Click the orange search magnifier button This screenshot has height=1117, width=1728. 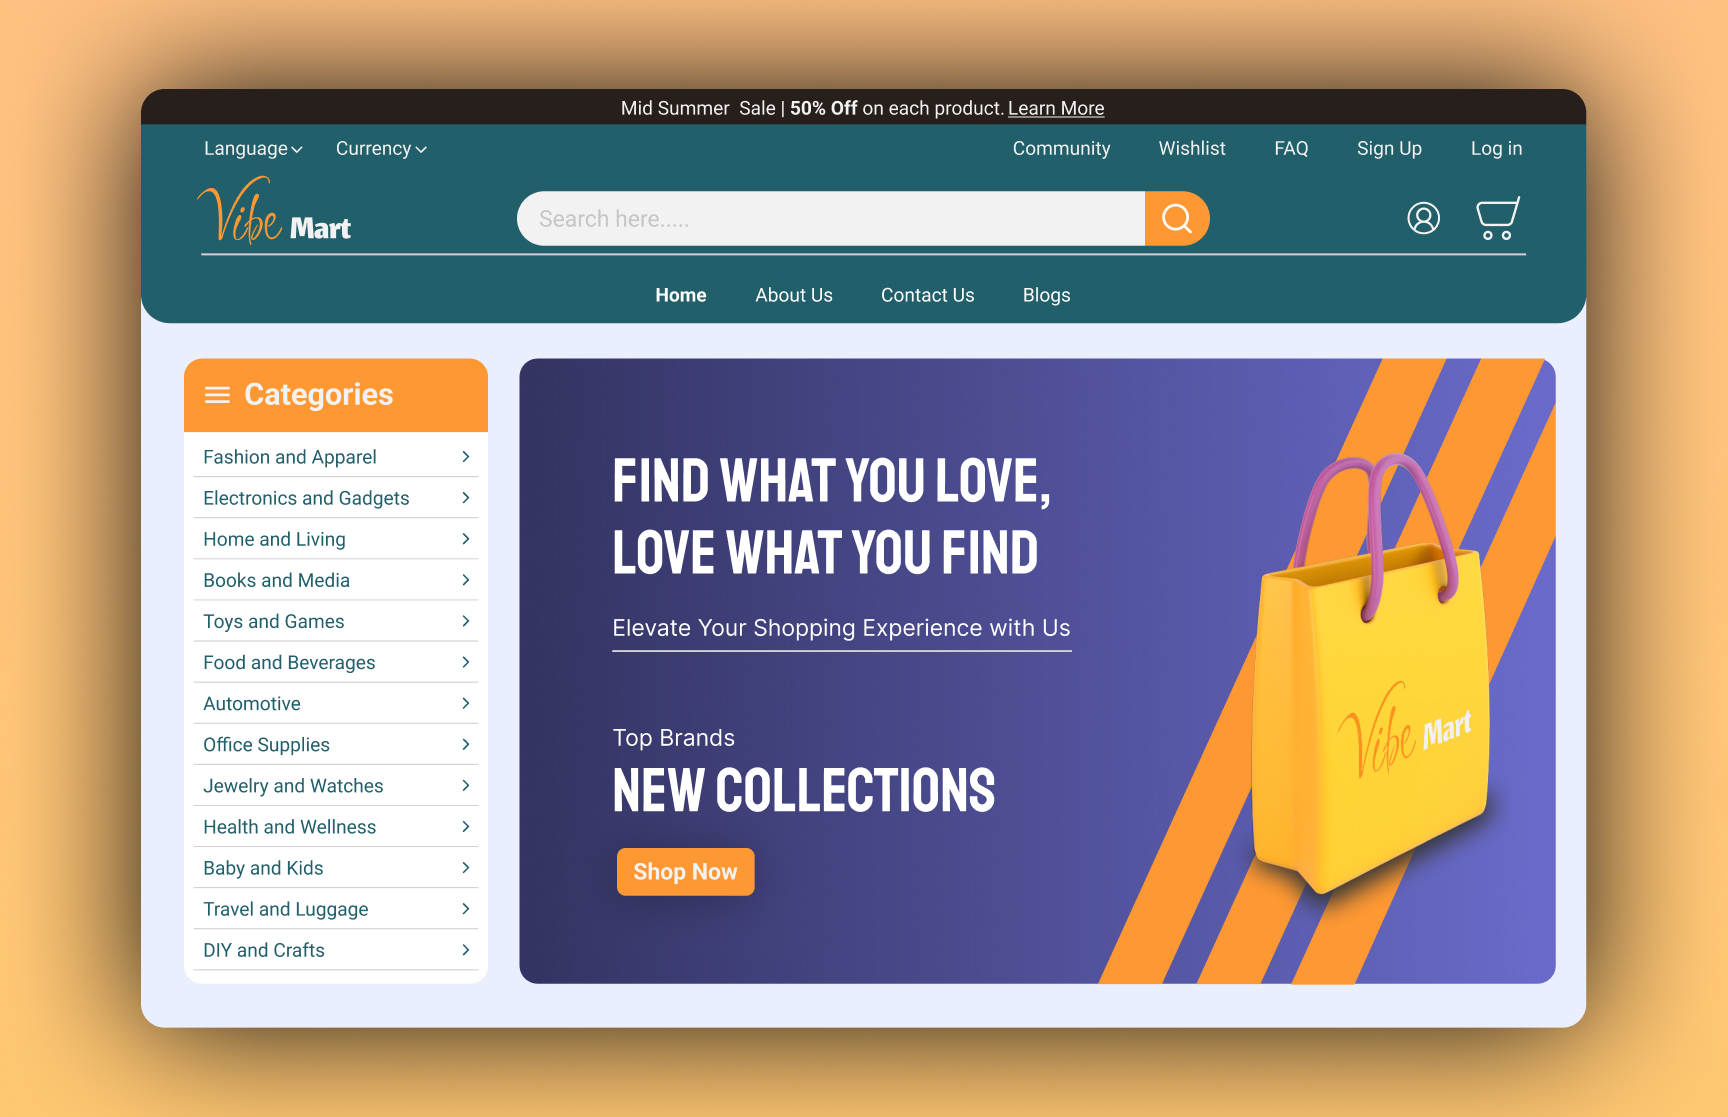[x=1177, y=218]
